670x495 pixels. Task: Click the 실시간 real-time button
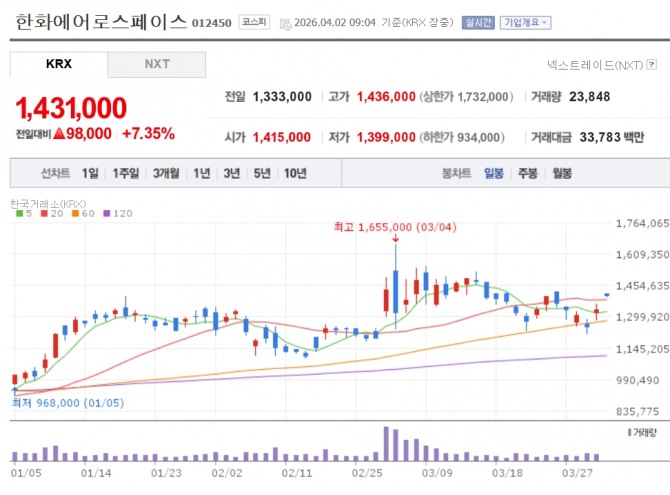point(478,22)
